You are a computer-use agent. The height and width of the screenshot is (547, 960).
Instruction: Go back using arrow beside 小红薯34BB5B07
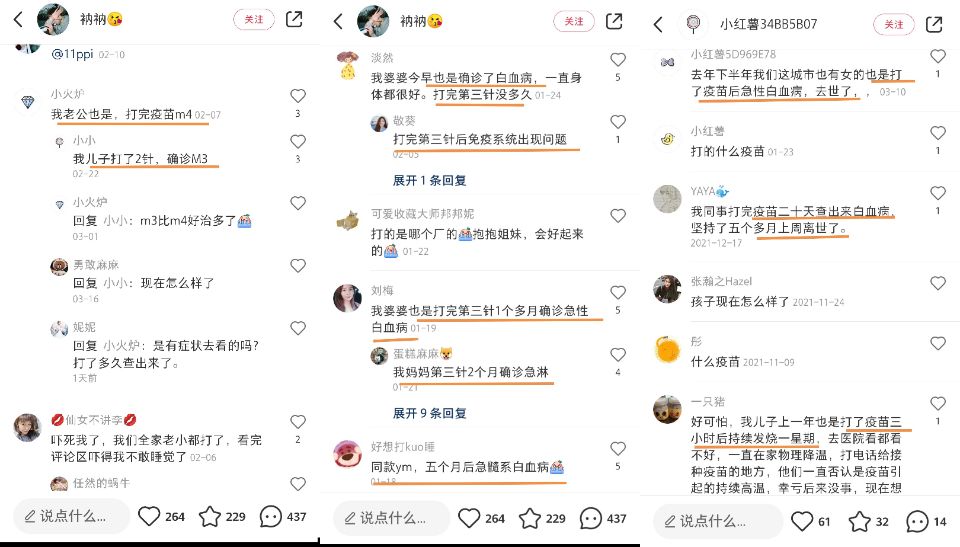pos(658,25)
